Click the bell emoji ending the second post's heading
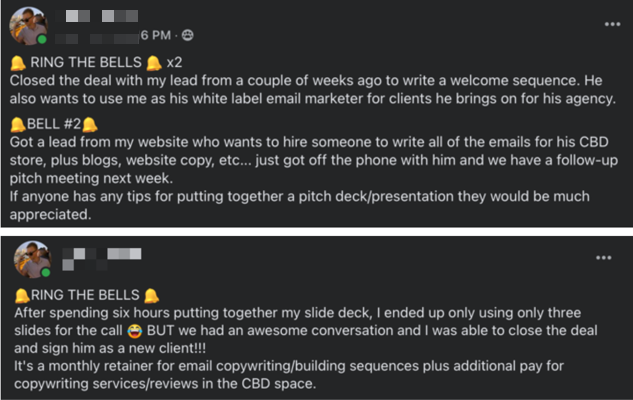This screenshot has width=633, height=400. 151,295
